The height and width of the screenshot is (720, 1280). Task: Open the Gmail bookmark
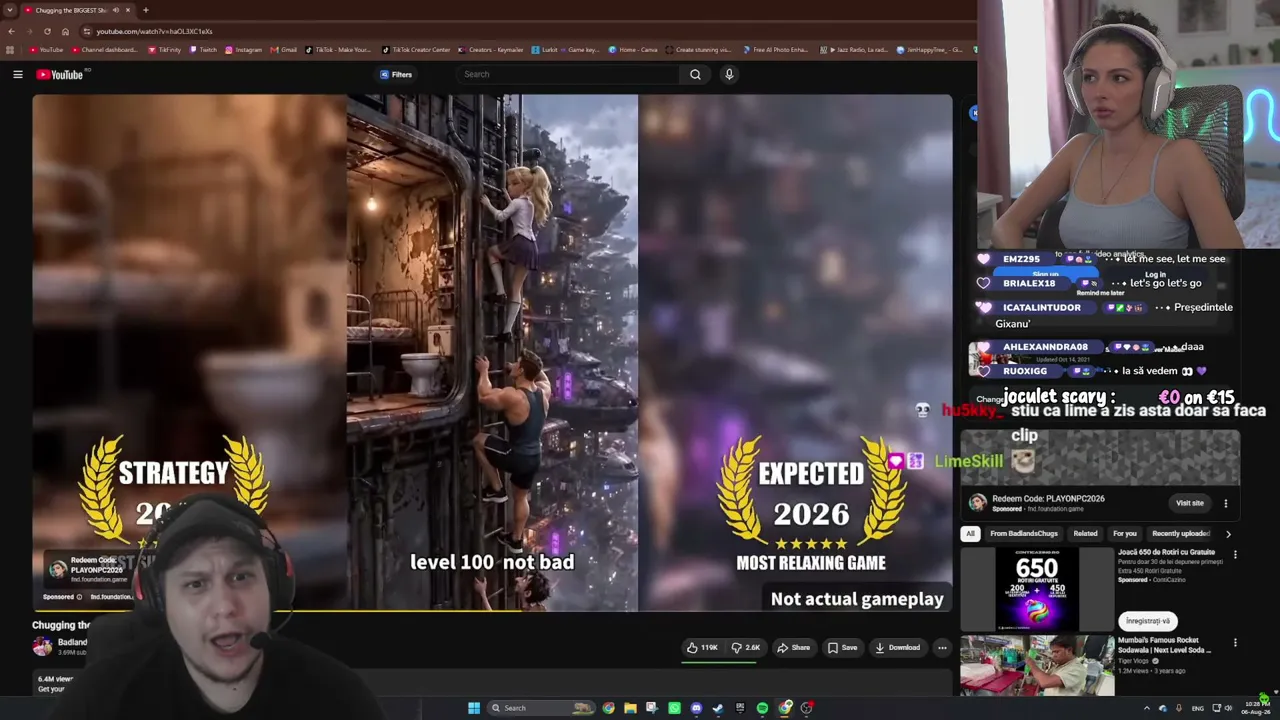pyautogui.click(x=283, y=49)
